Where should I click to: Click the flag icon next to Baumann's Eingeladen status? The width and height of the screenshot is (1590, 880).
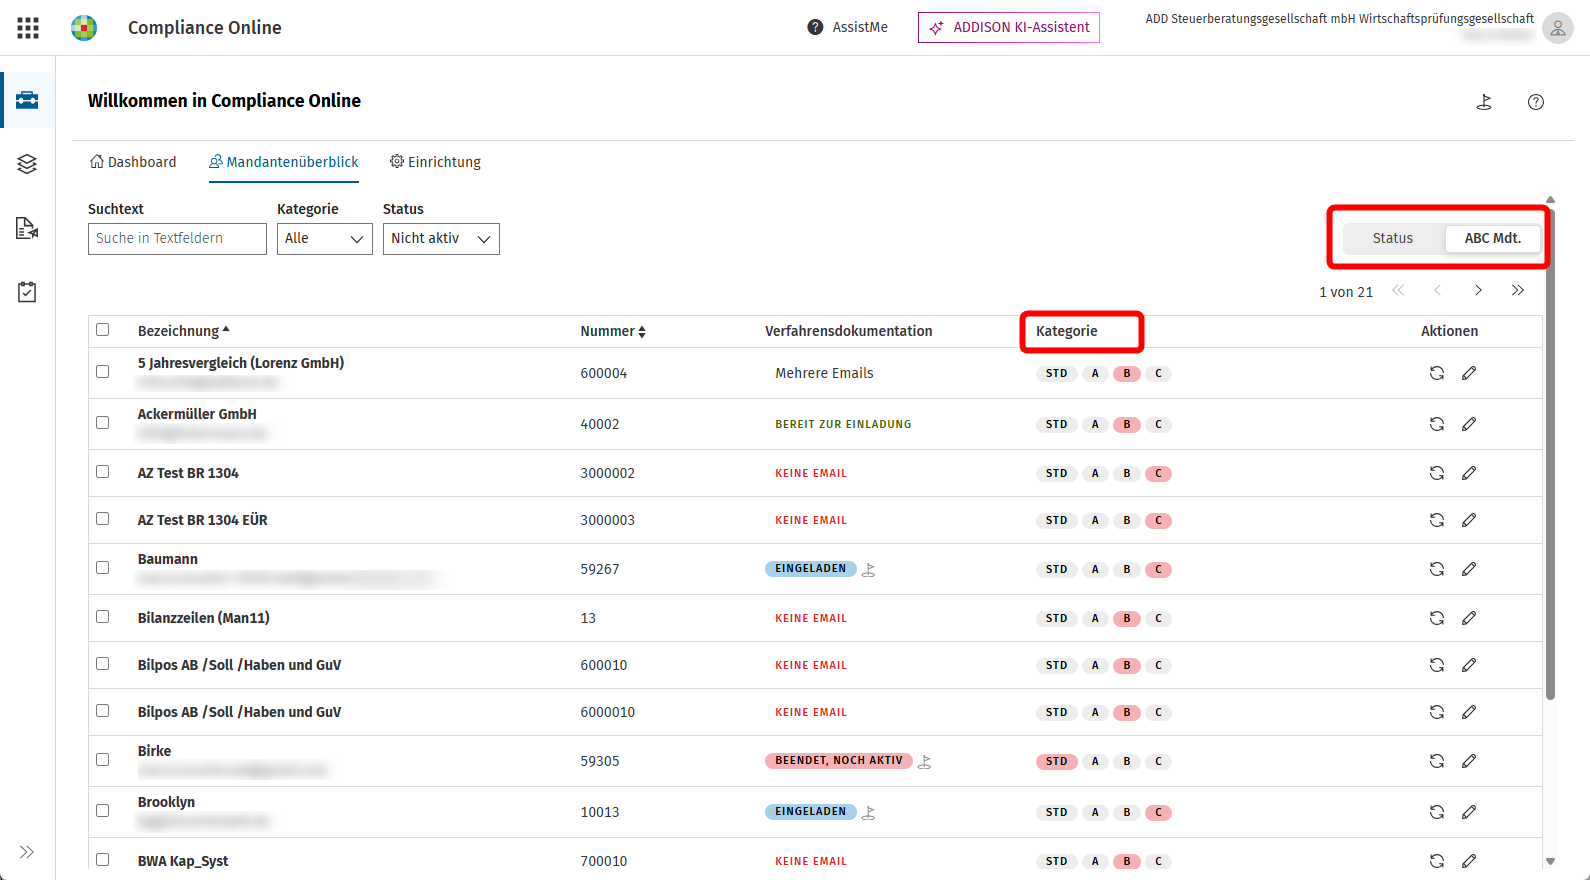tap(869, 570)
